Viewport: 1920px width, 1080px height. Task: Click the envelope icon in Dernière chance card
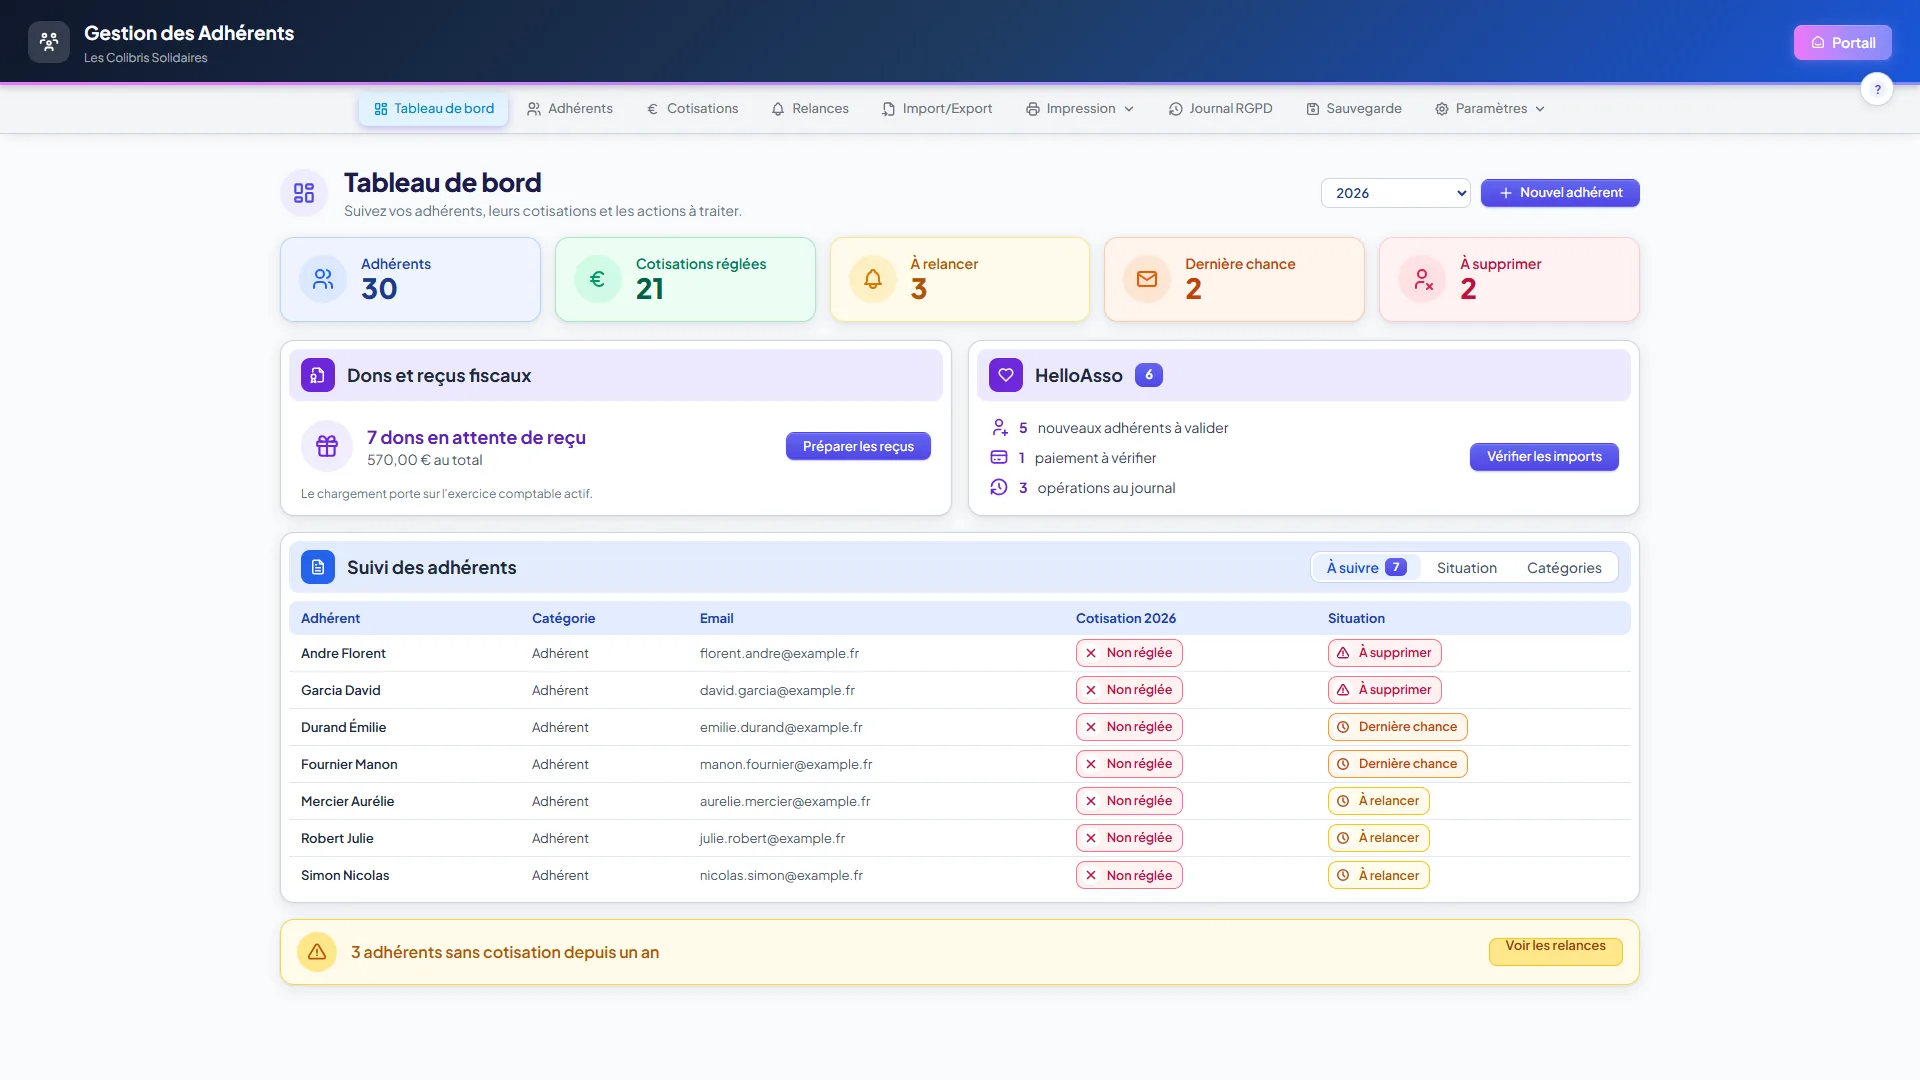click(x=1147, y=279)
